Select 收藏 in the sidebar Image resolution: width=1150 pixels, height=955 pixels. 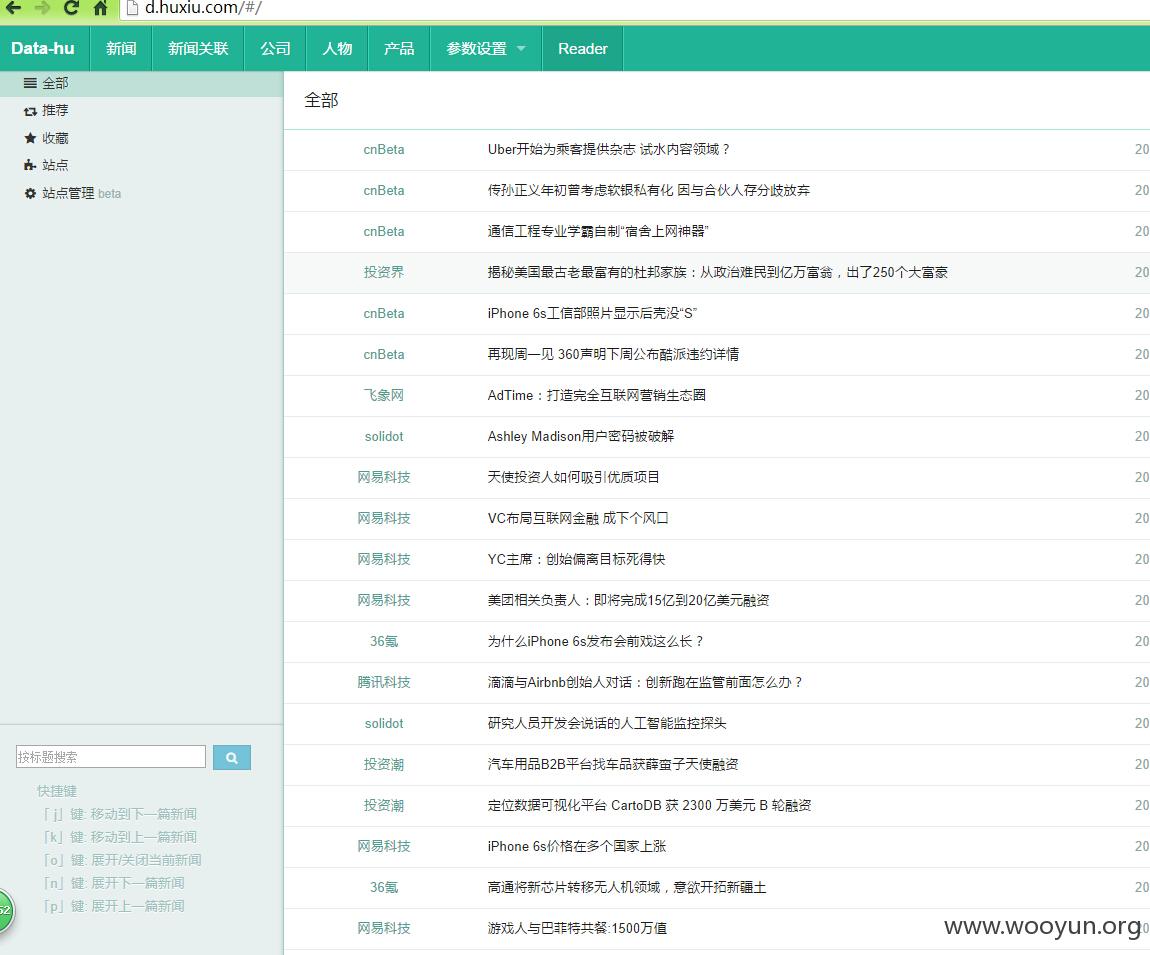click(55, 138)
